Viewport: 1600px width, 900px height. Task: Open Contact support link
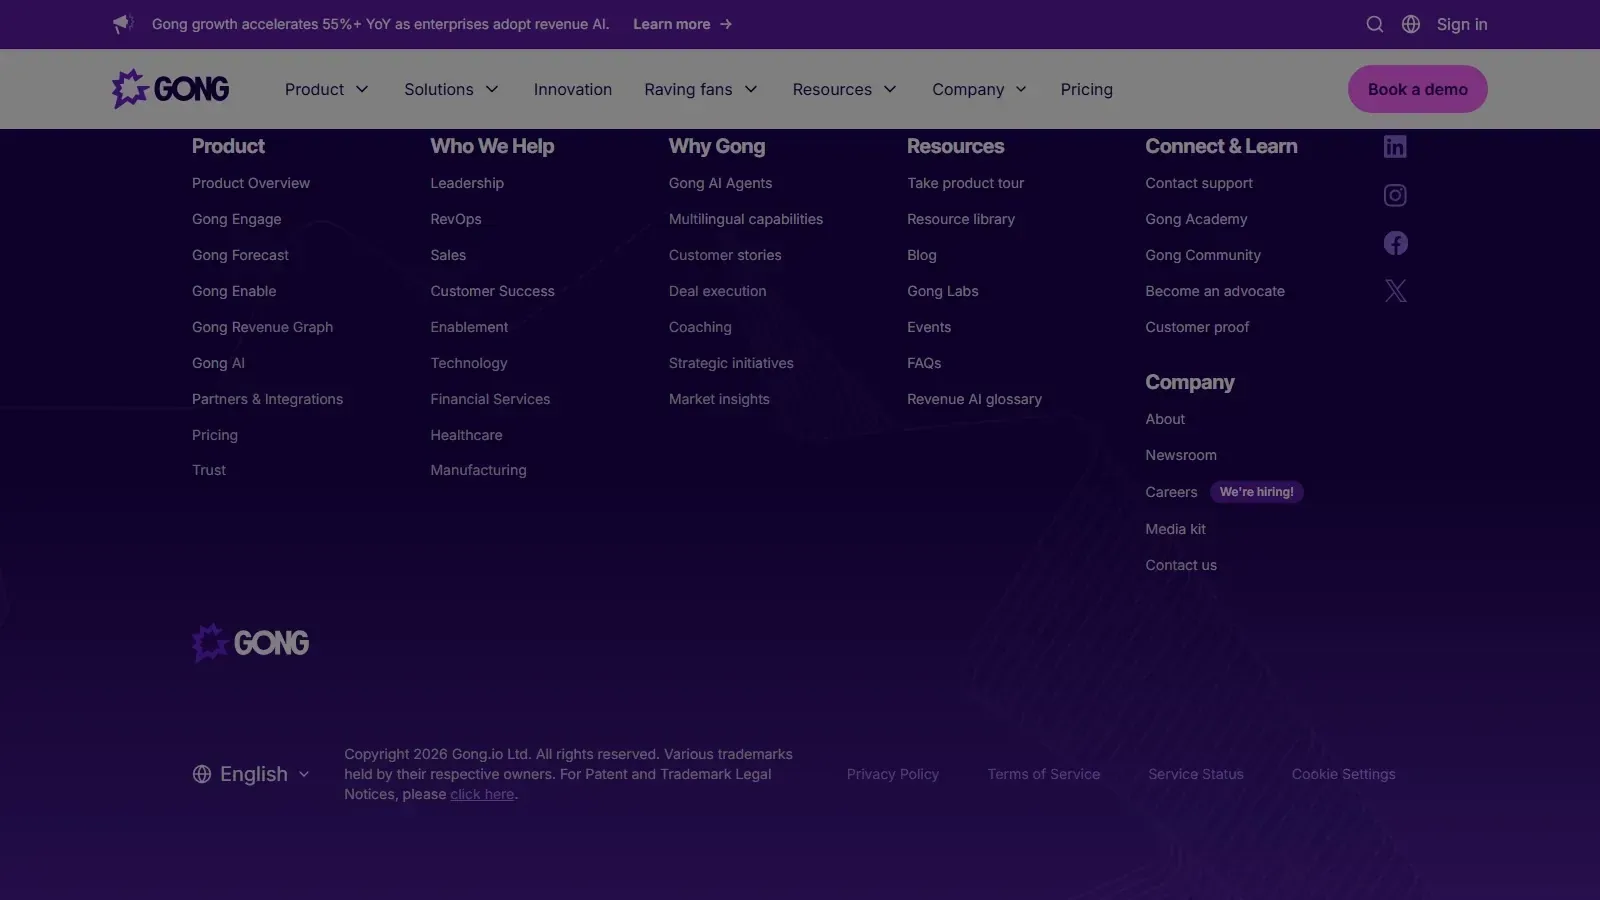[x=1199, y=183]
